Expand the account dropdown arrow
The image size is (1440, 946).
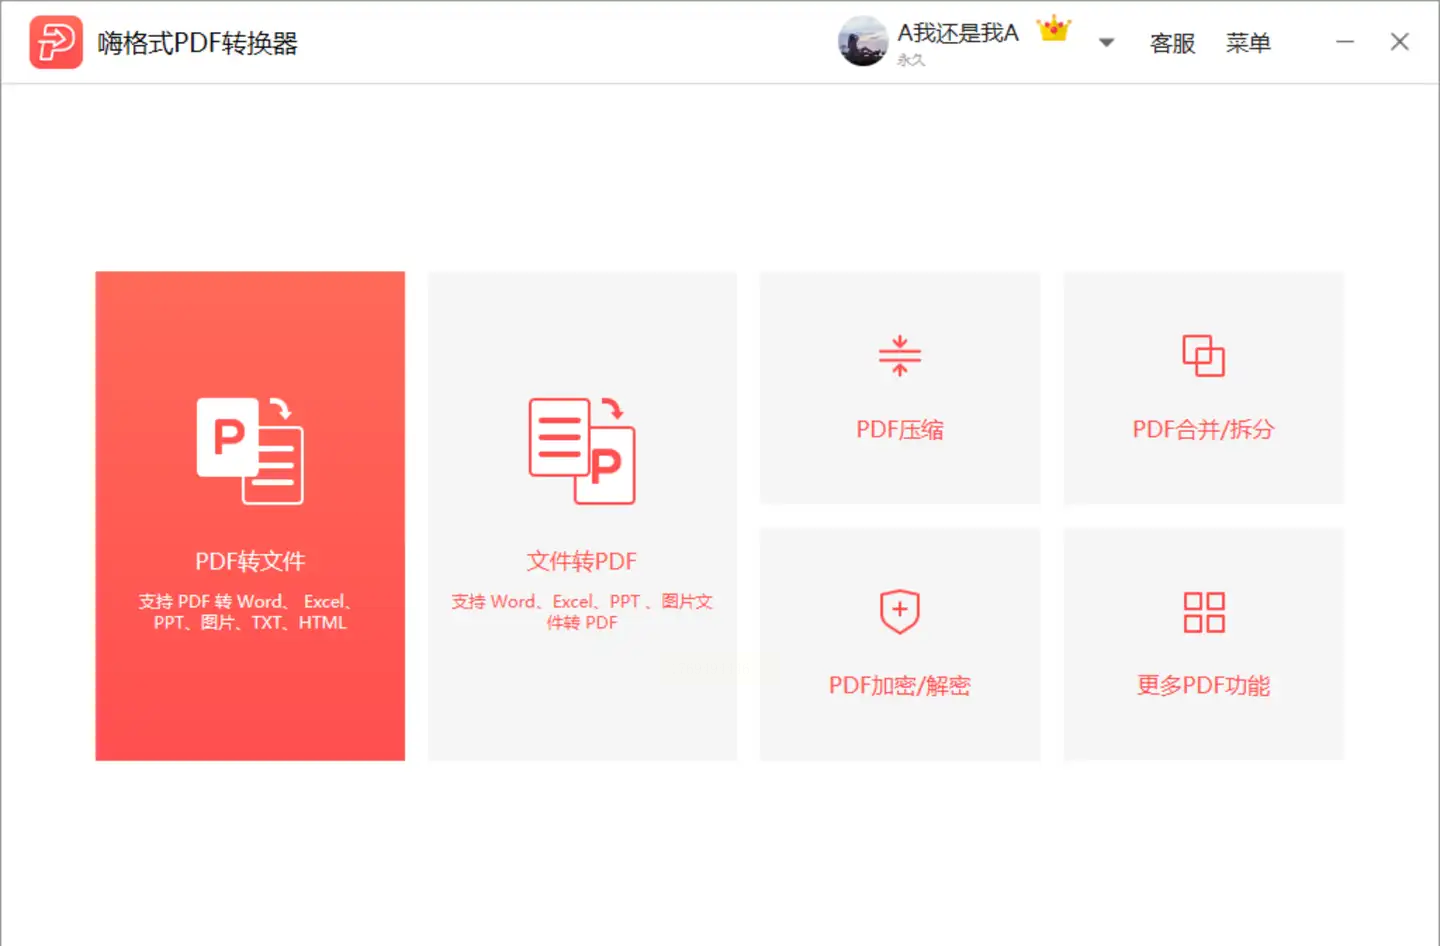[1106, 43]
